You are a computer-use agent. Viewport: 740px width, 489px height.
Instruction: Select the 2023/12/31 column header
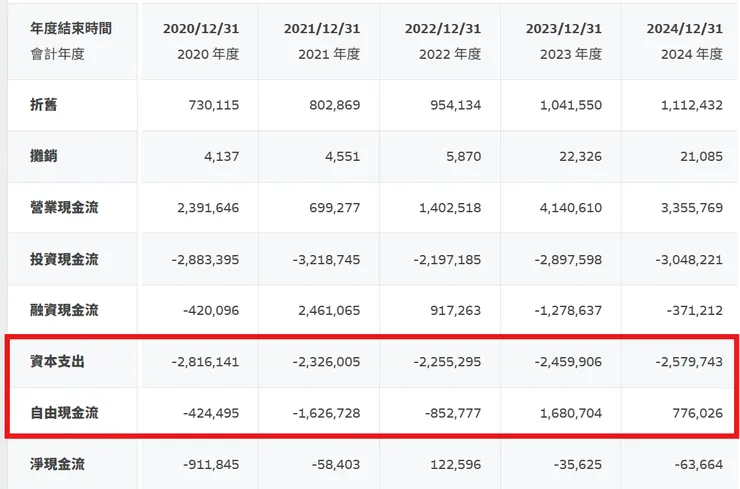pyautogui.click(x=564, y=29)
